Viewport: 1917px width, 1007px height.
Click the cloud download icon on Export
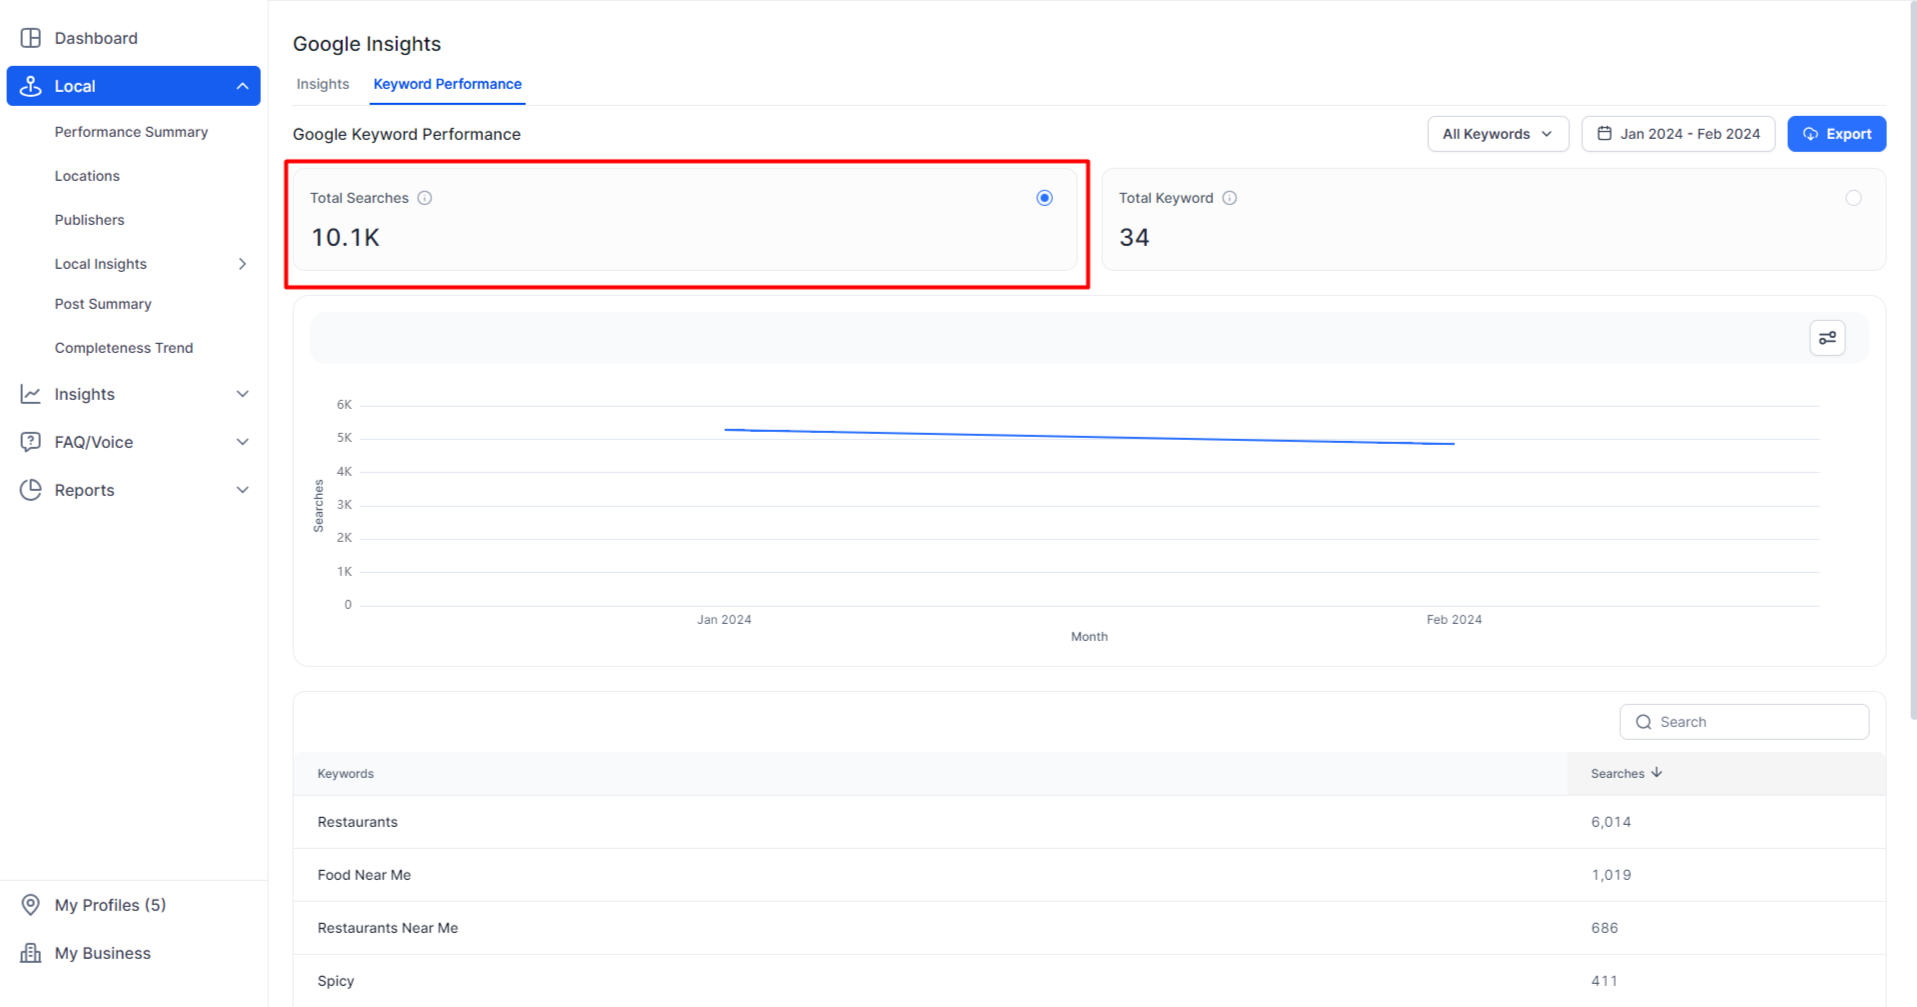coord(1810,134)
